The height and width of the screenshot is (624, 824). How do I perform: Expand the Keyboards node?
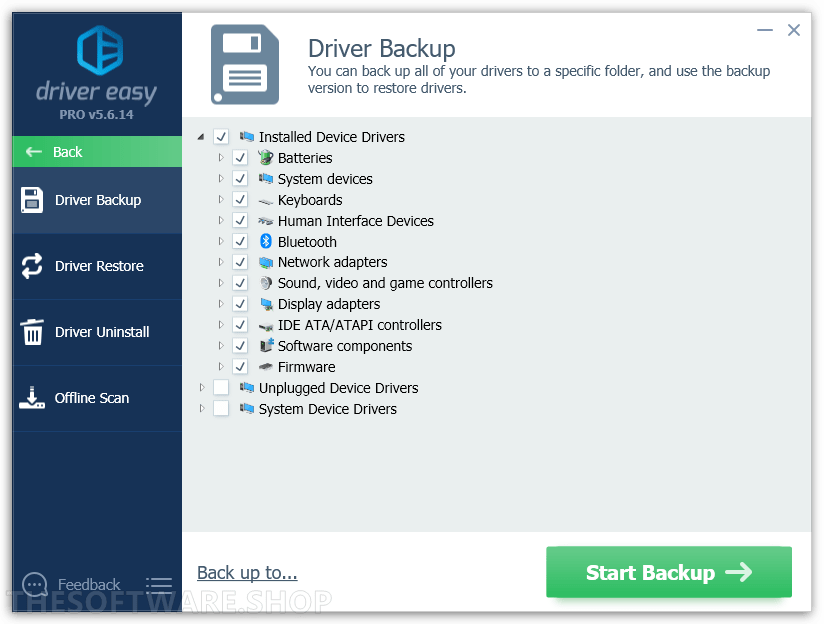221,199
